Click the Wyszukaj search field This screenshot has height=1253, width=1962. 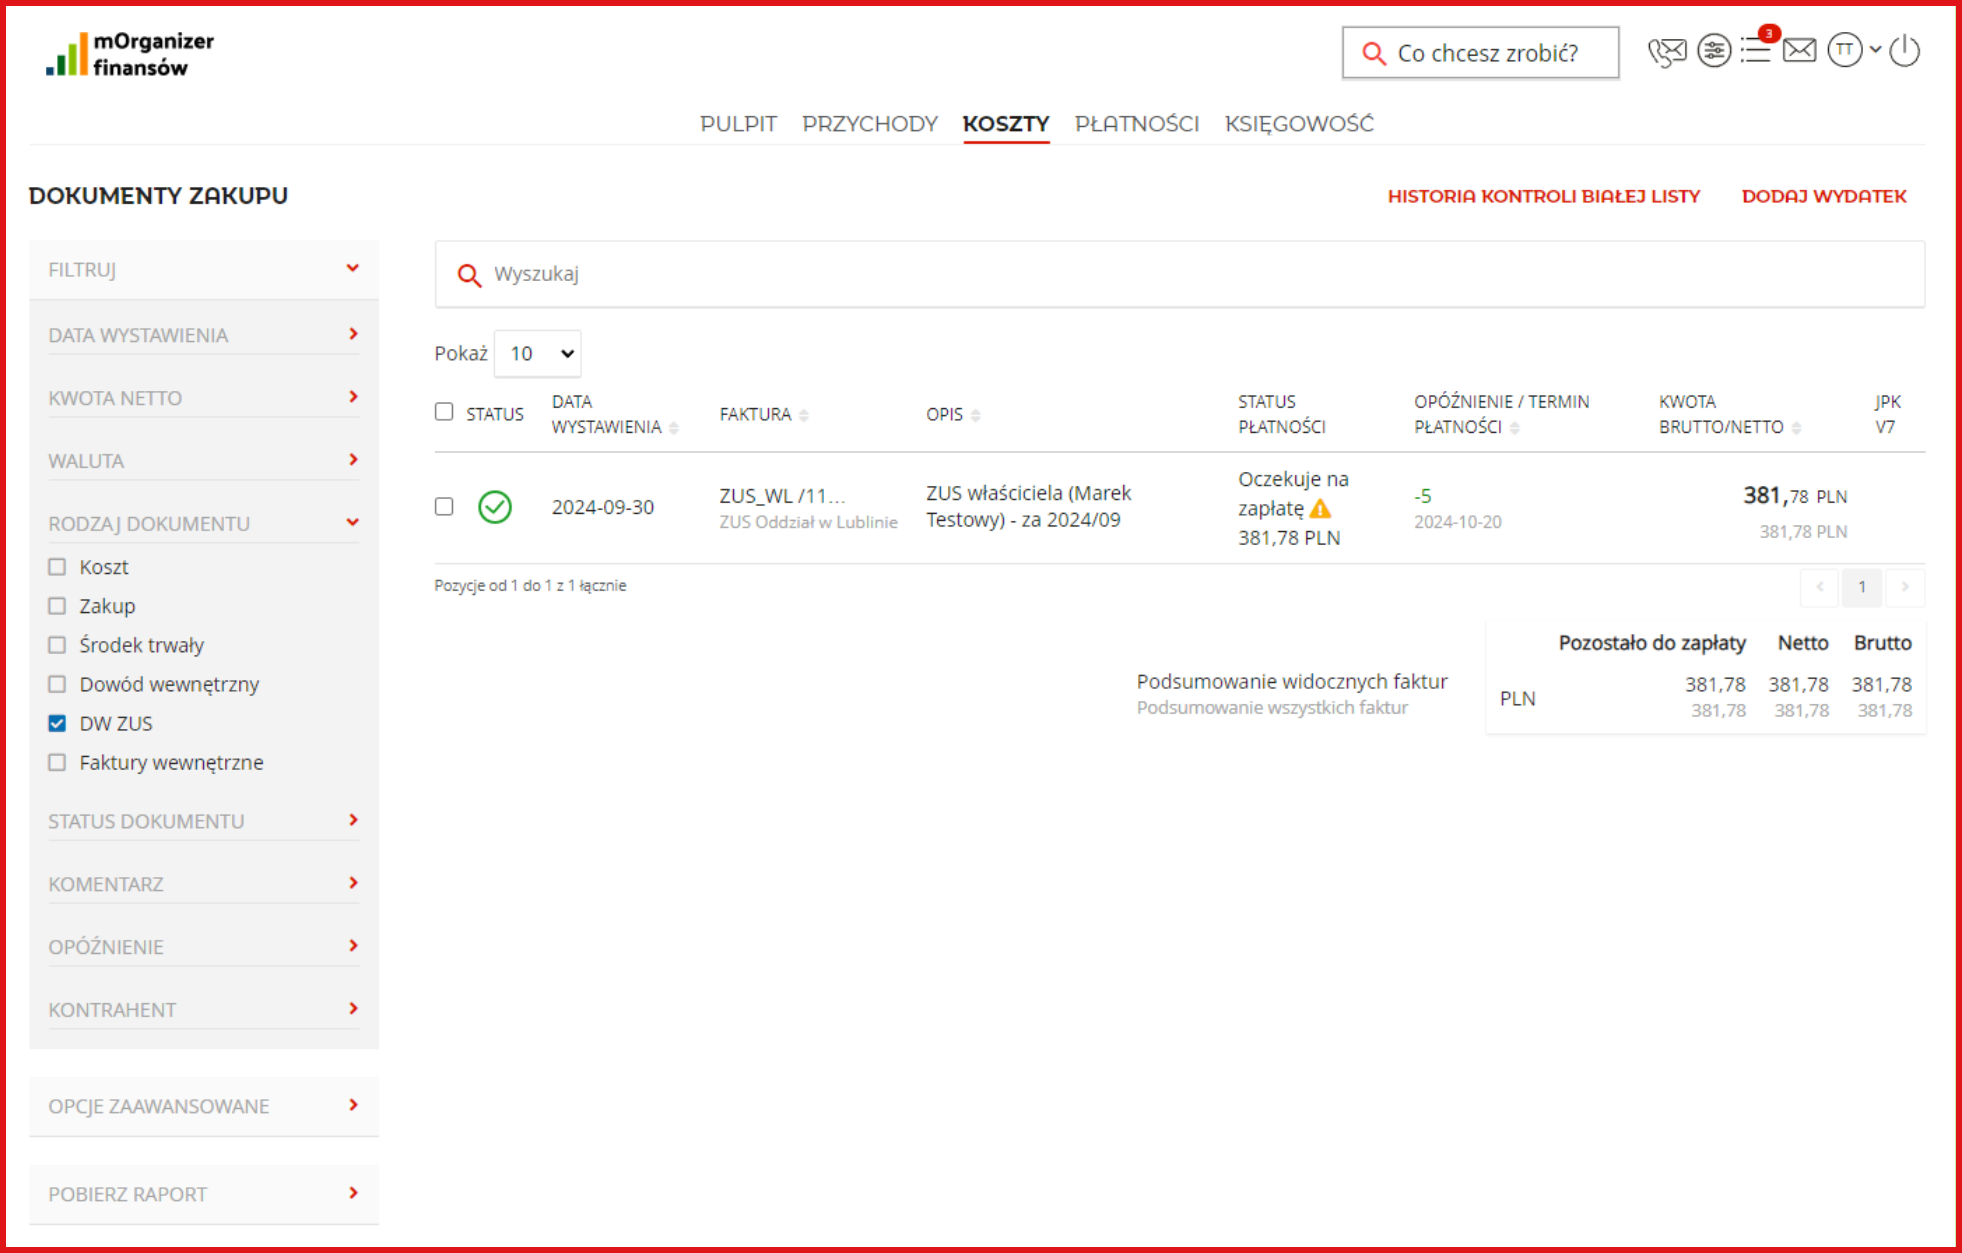1180,274
